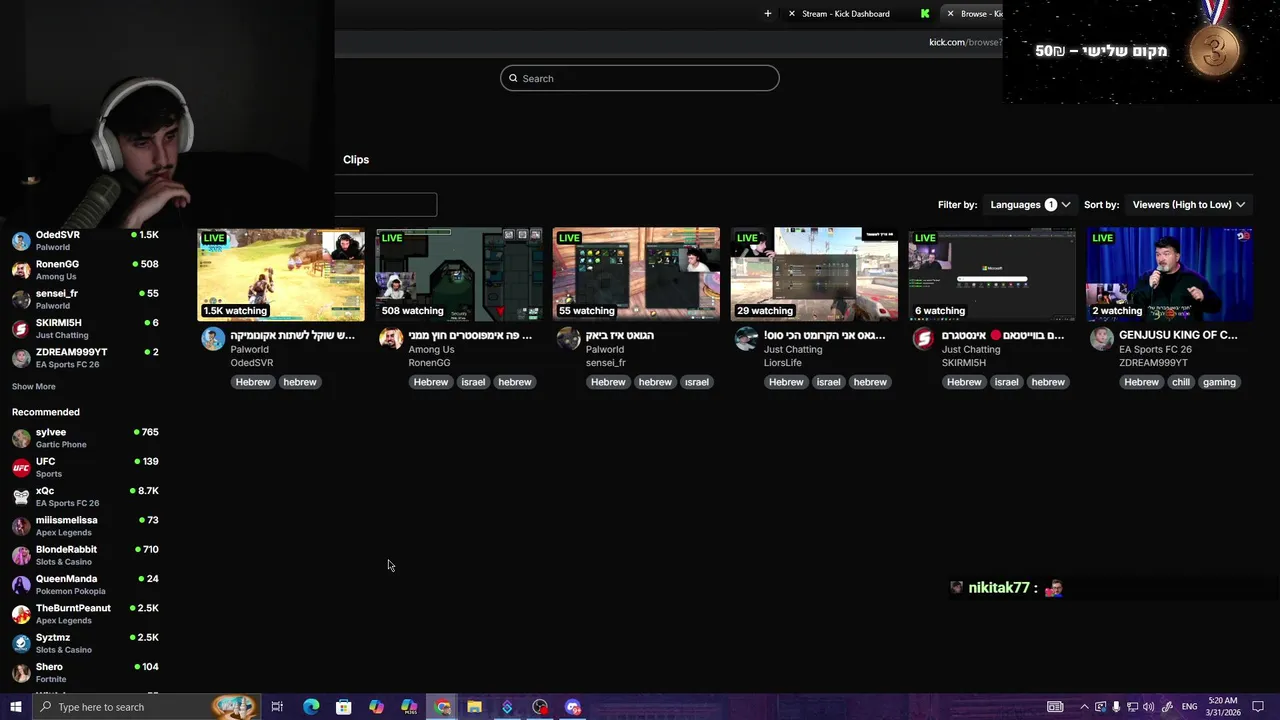Click ENG language indicator in system tray

(1190, 707)
